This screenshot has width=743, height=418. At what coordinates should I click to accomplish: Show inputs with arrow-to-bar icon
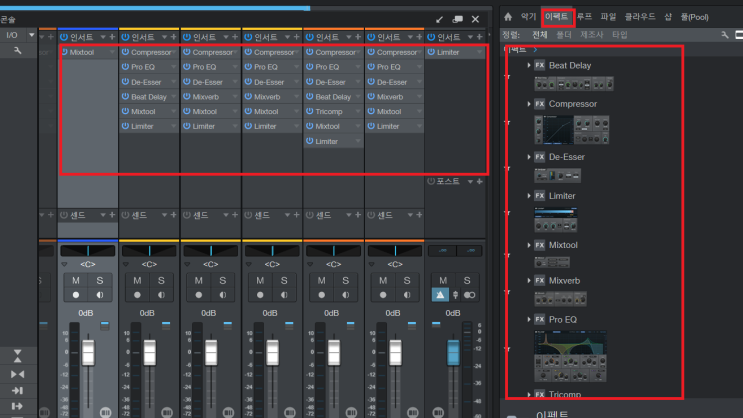pyautogui.click(x=18, y=391)
